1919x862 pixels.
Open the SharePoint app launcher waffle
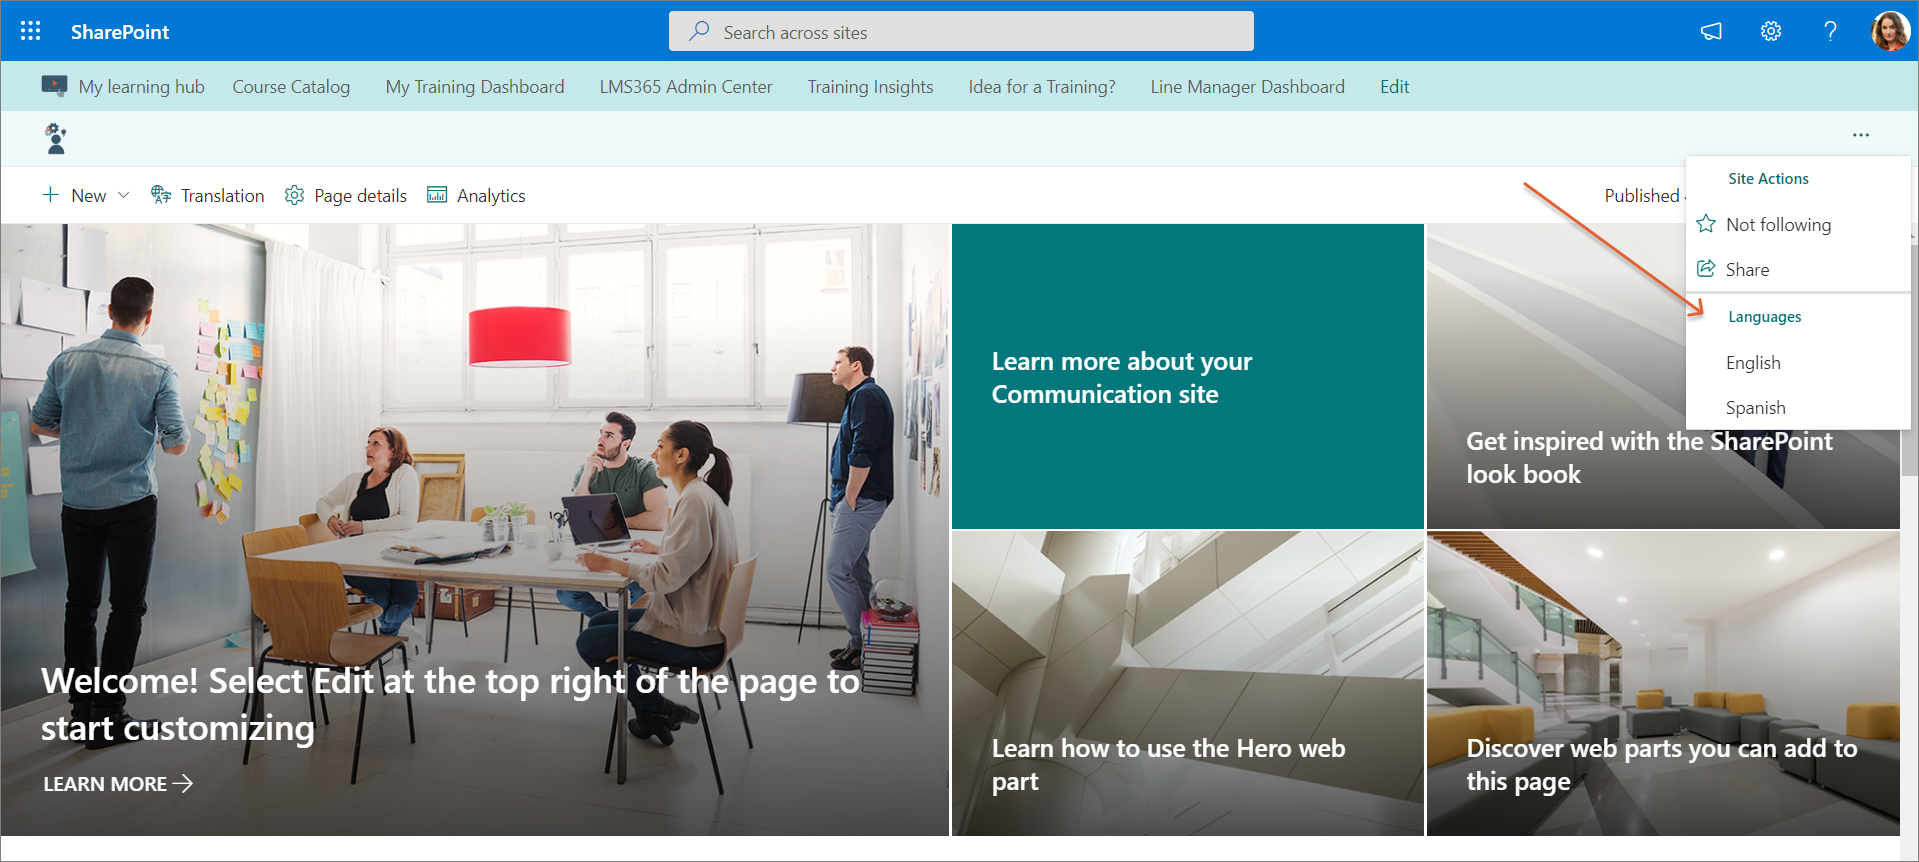31,31
